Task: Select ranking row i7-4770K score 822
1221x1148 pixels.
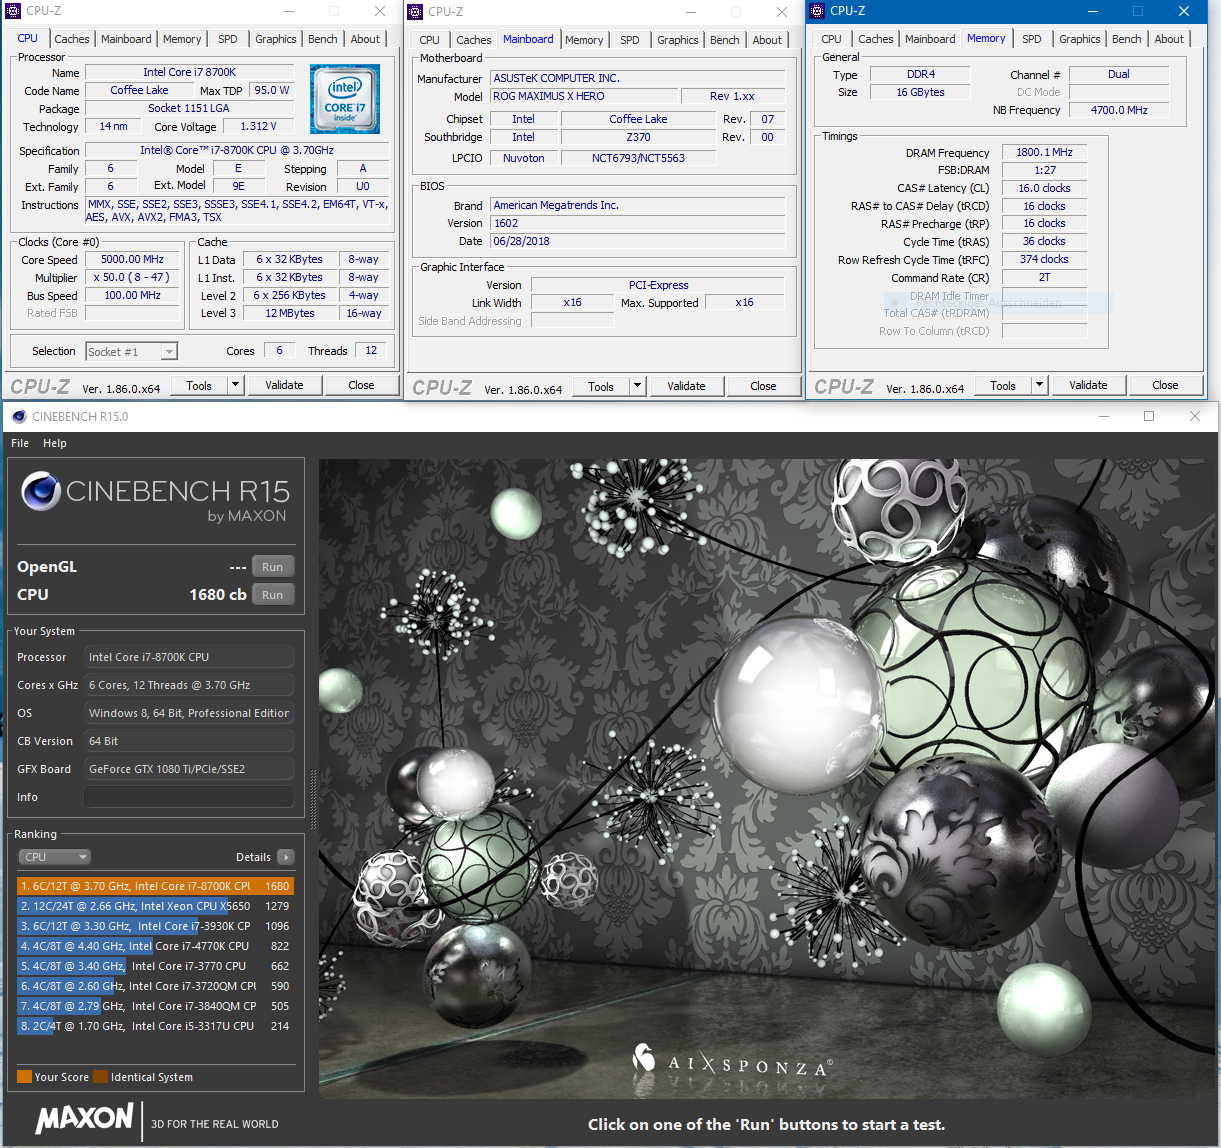Action: (x=155, y=946)
